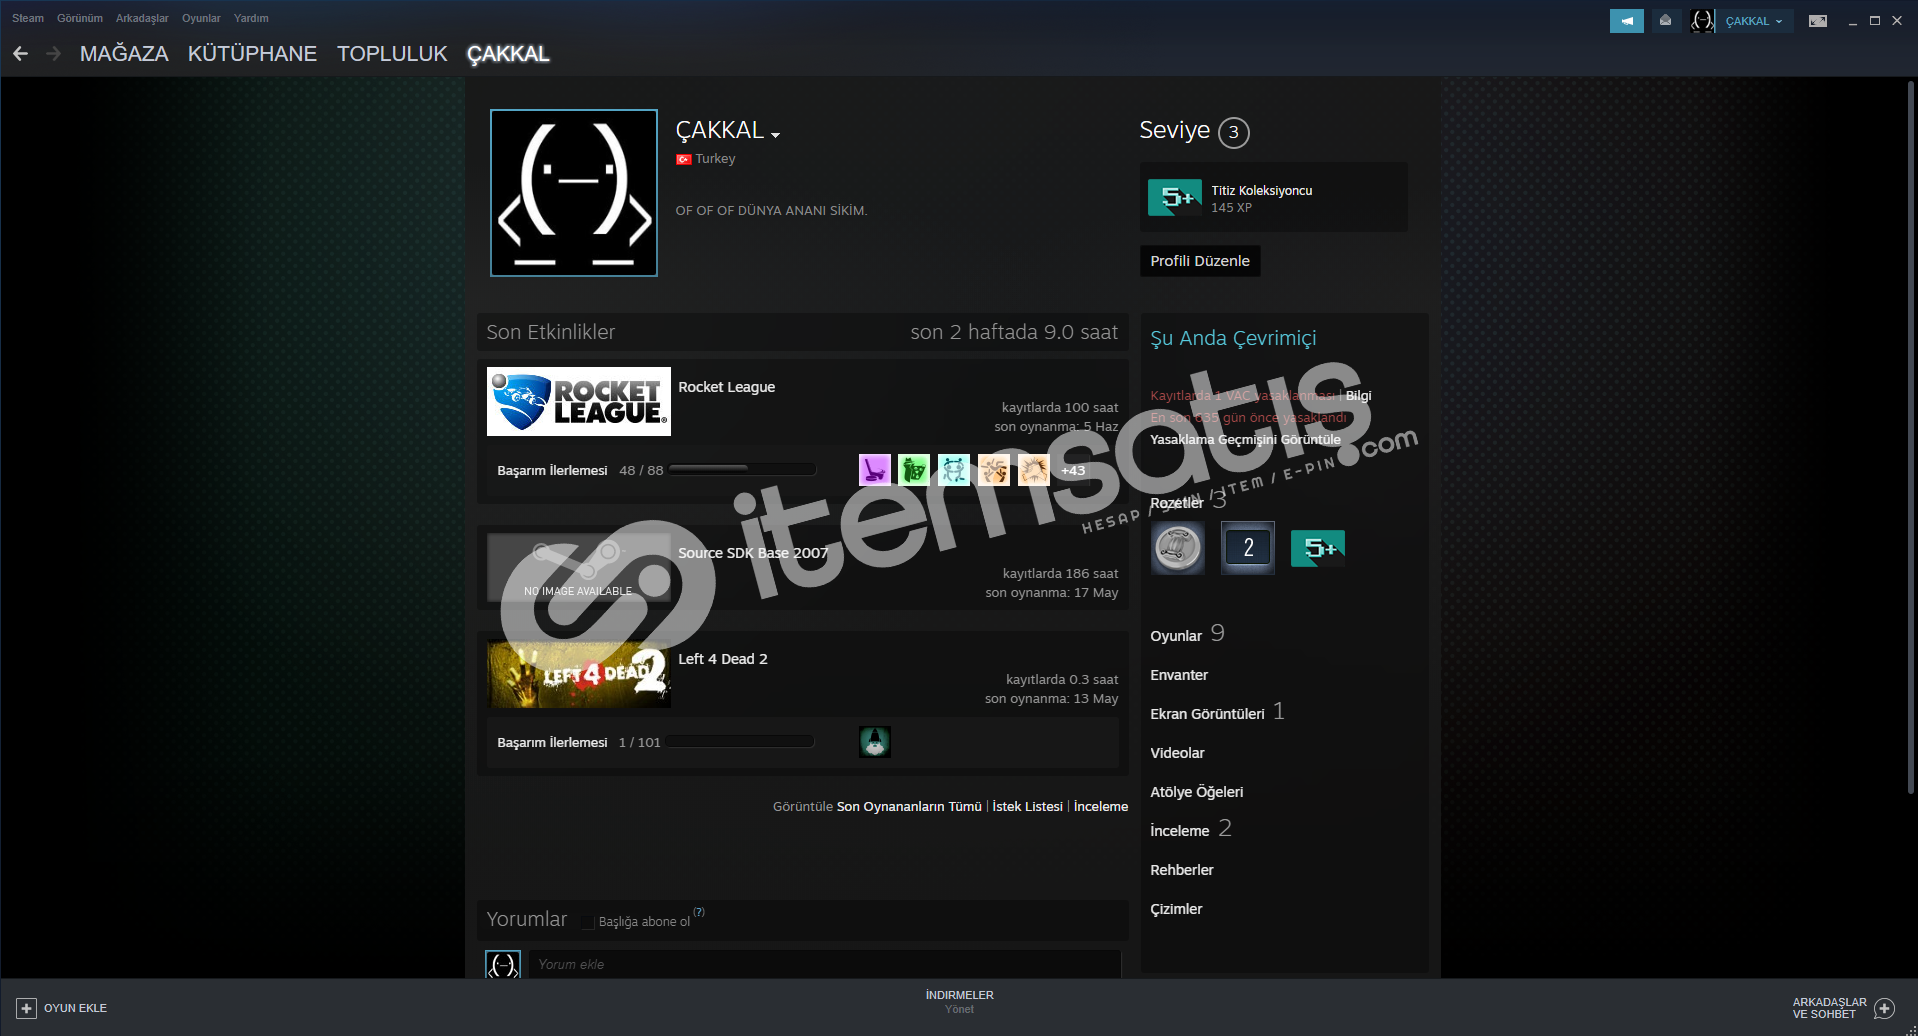This screenshot has height=1036, width=1918.
Task: Click the plus icon for Oyun Ekle
Action: pos(27,1008)
